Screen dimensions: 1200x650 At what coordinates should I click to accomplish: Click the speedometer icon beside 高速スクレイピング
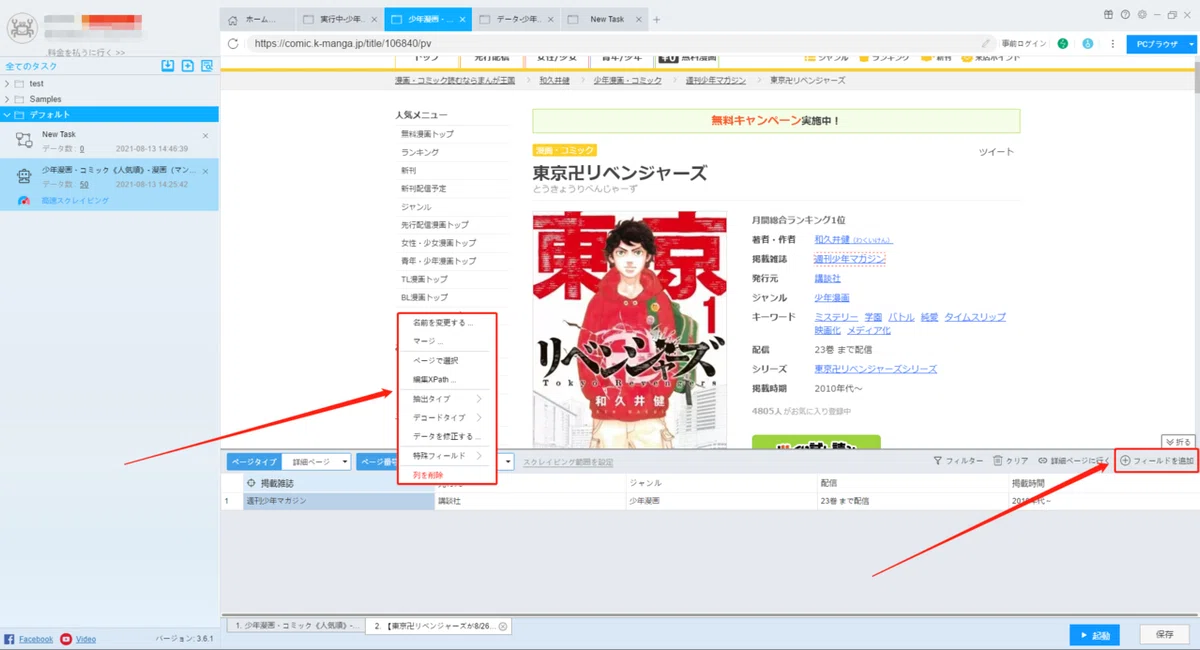pos(24,201)
